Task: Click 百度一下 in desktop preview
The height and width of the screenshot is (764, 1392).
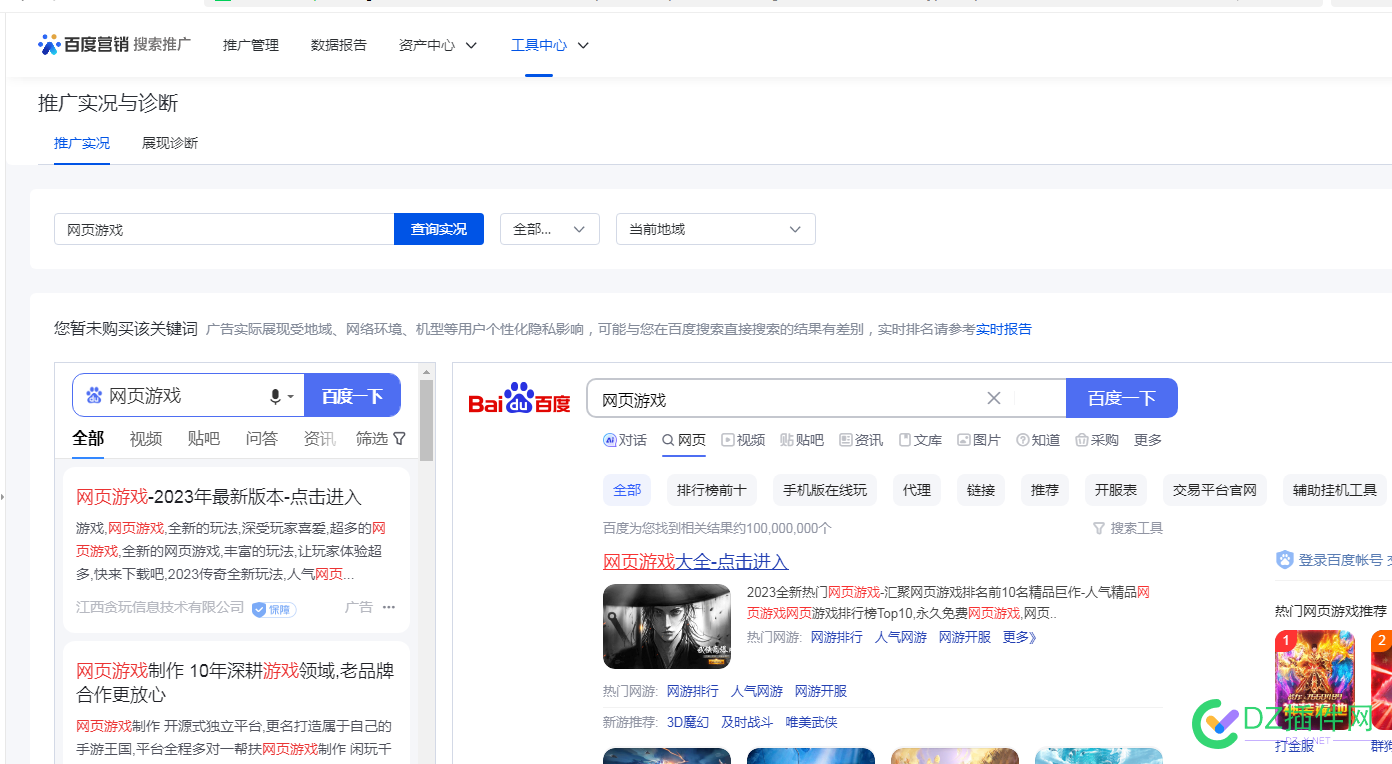Action: 1122,398
